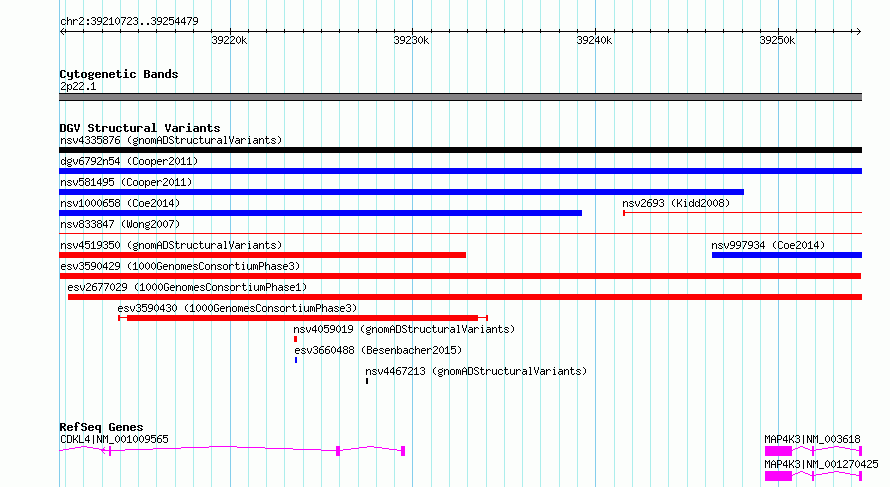890x487 pixels.
Task: Select the nsv2693 (Kidd2008) label
Action: [x=675, y=203]
